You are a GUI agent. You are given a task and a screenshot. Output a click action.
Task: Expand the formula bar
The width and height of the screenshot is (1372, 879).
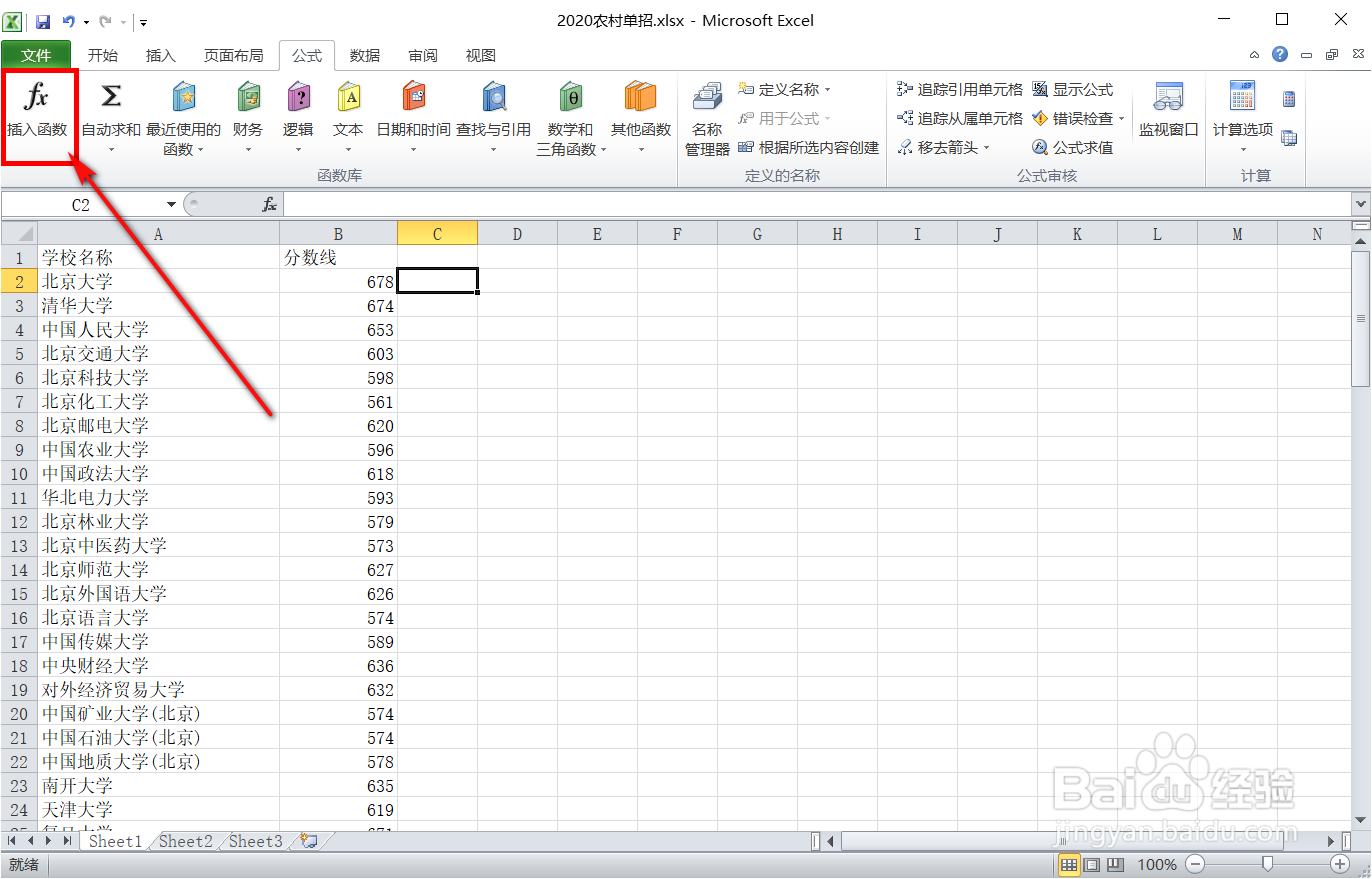pyautogui.click(x=1360, y=205)
